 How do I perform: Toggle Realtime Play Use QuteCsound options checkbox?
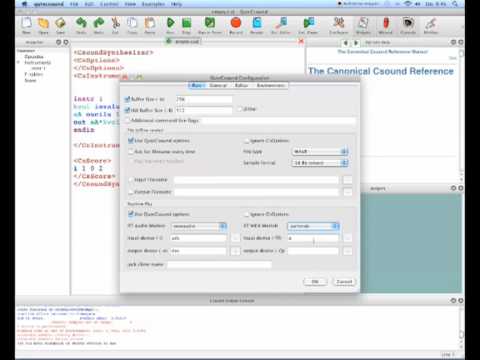(x=131, y=214)
